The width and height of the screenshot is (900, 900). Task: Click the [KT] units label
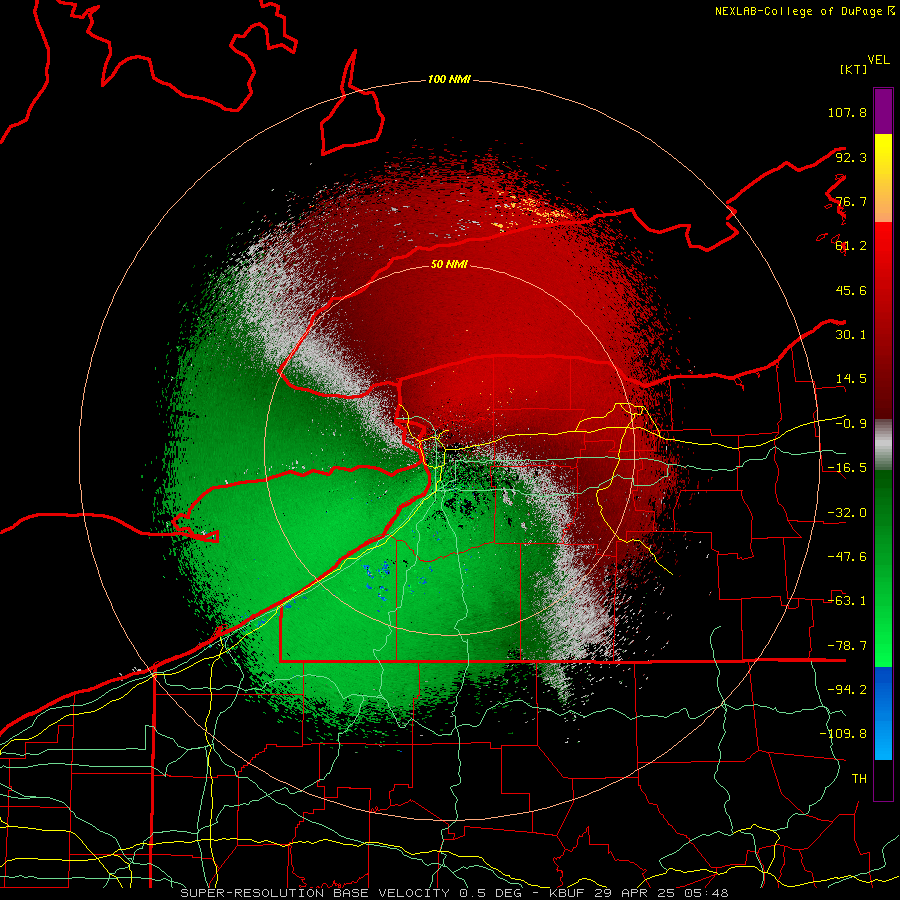pyautogui.click(x=854, y=69)
